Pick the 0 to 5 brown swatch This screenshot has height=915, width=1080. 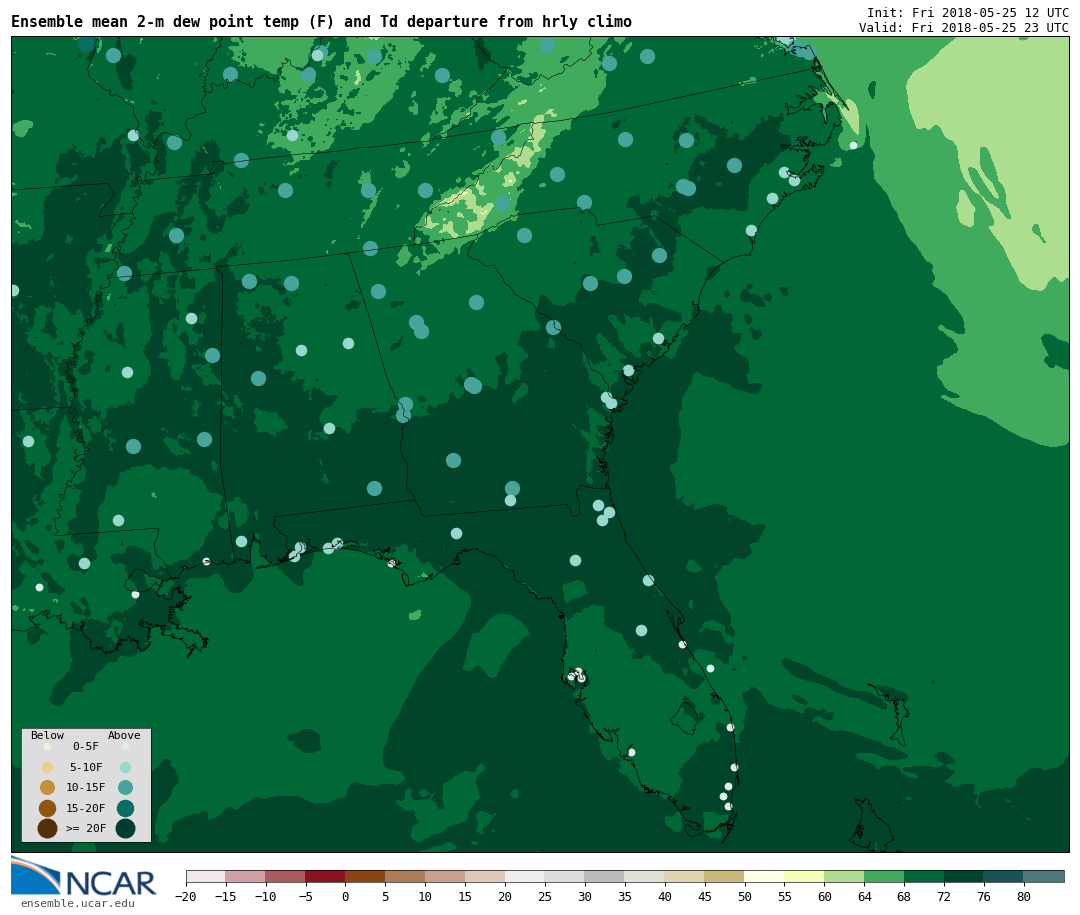(365, 876)
